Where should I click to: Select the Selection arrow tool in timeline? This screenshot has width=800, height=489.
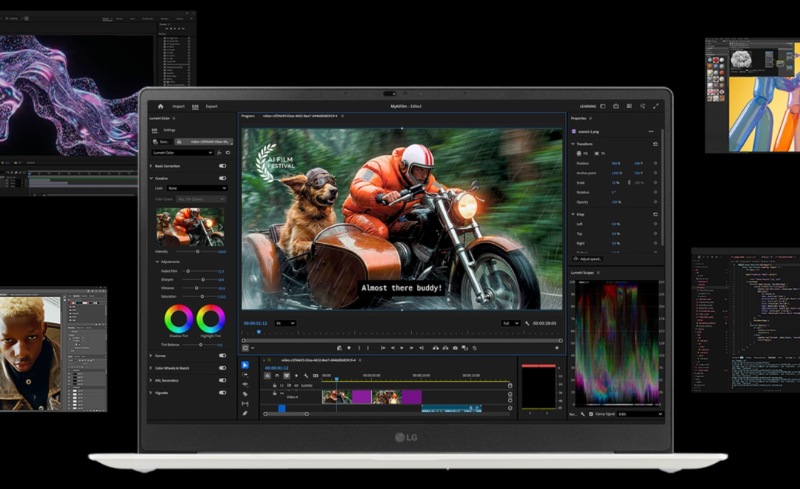pos(245,365)
